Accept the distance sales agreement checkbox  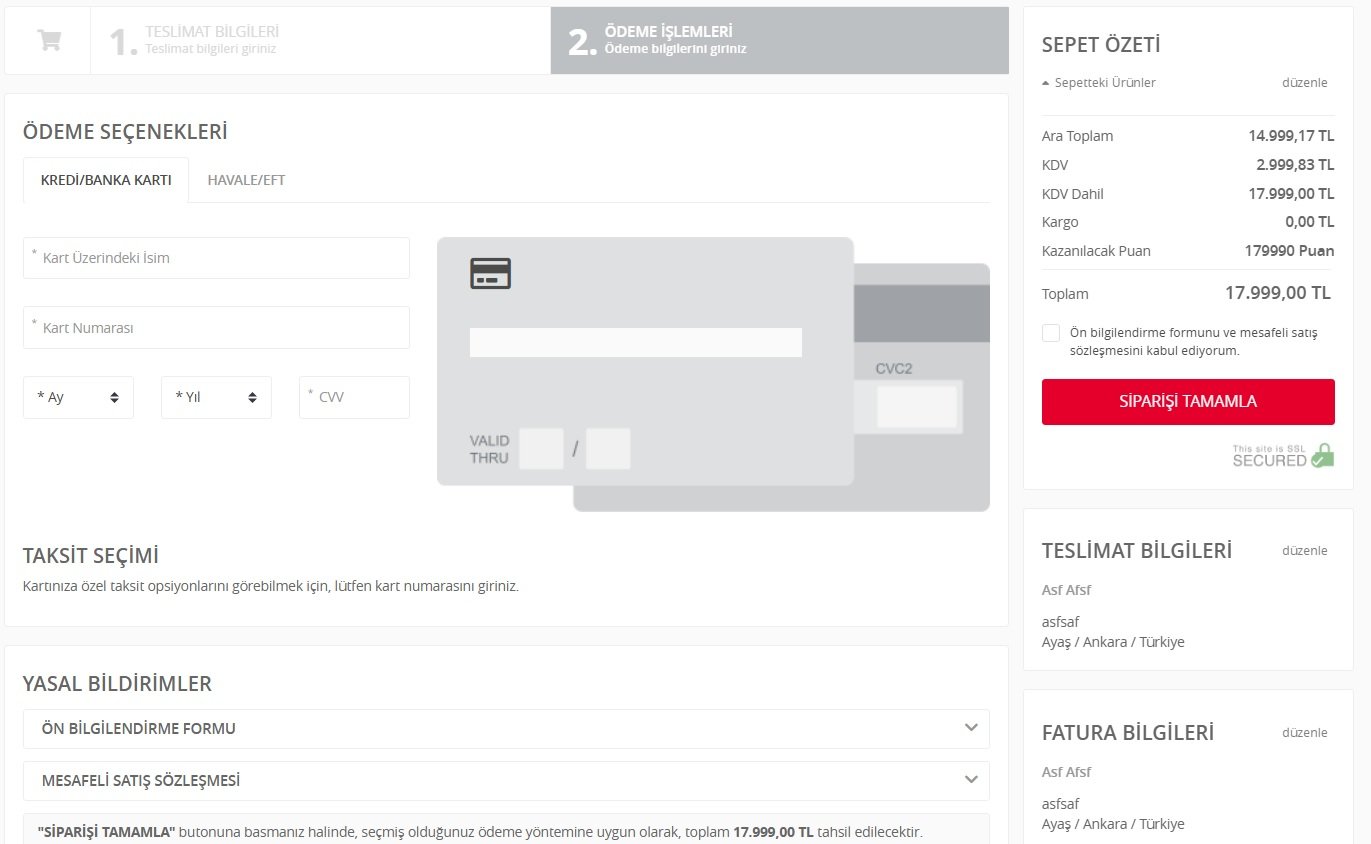(1051, 333)
